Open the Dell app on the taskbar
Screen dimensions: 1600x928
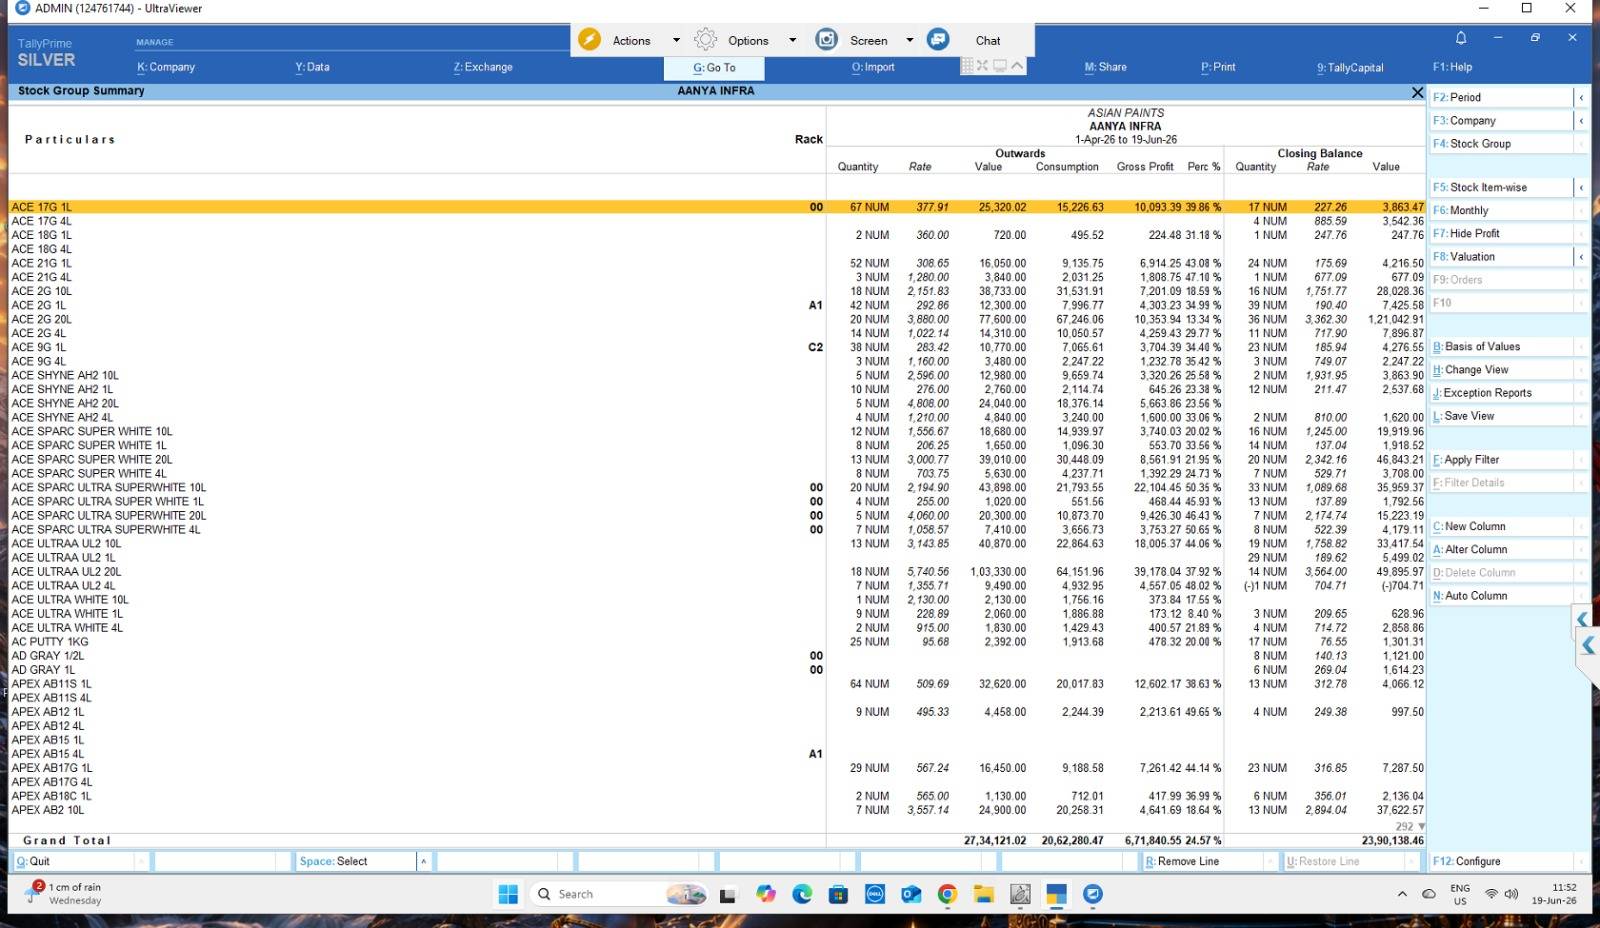(875, 894)
